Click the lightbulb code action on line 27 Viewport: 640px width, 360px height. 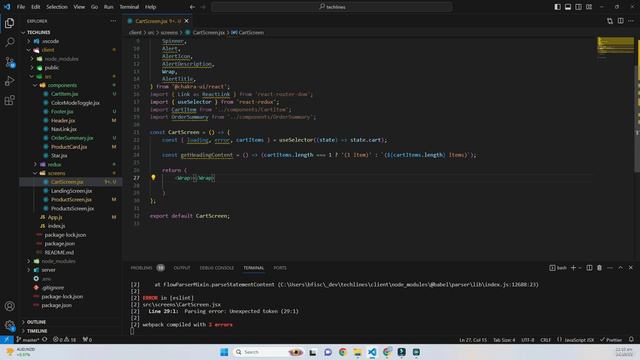[x=153, y=178]
